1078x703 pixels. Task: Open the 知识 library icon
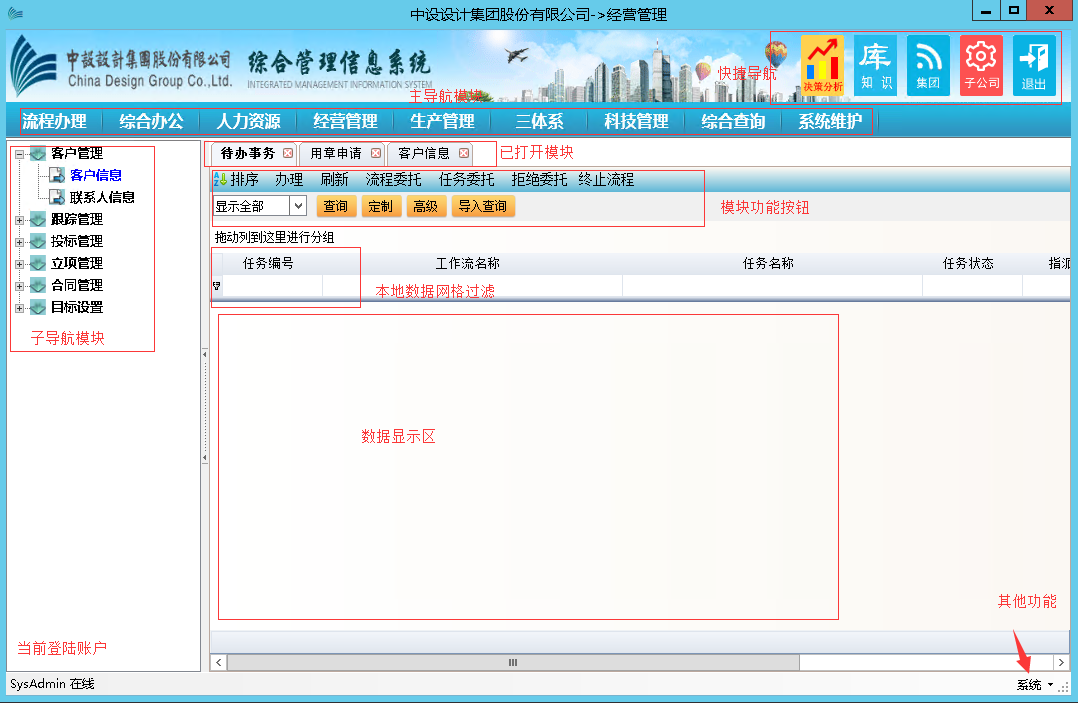point(876,66)
